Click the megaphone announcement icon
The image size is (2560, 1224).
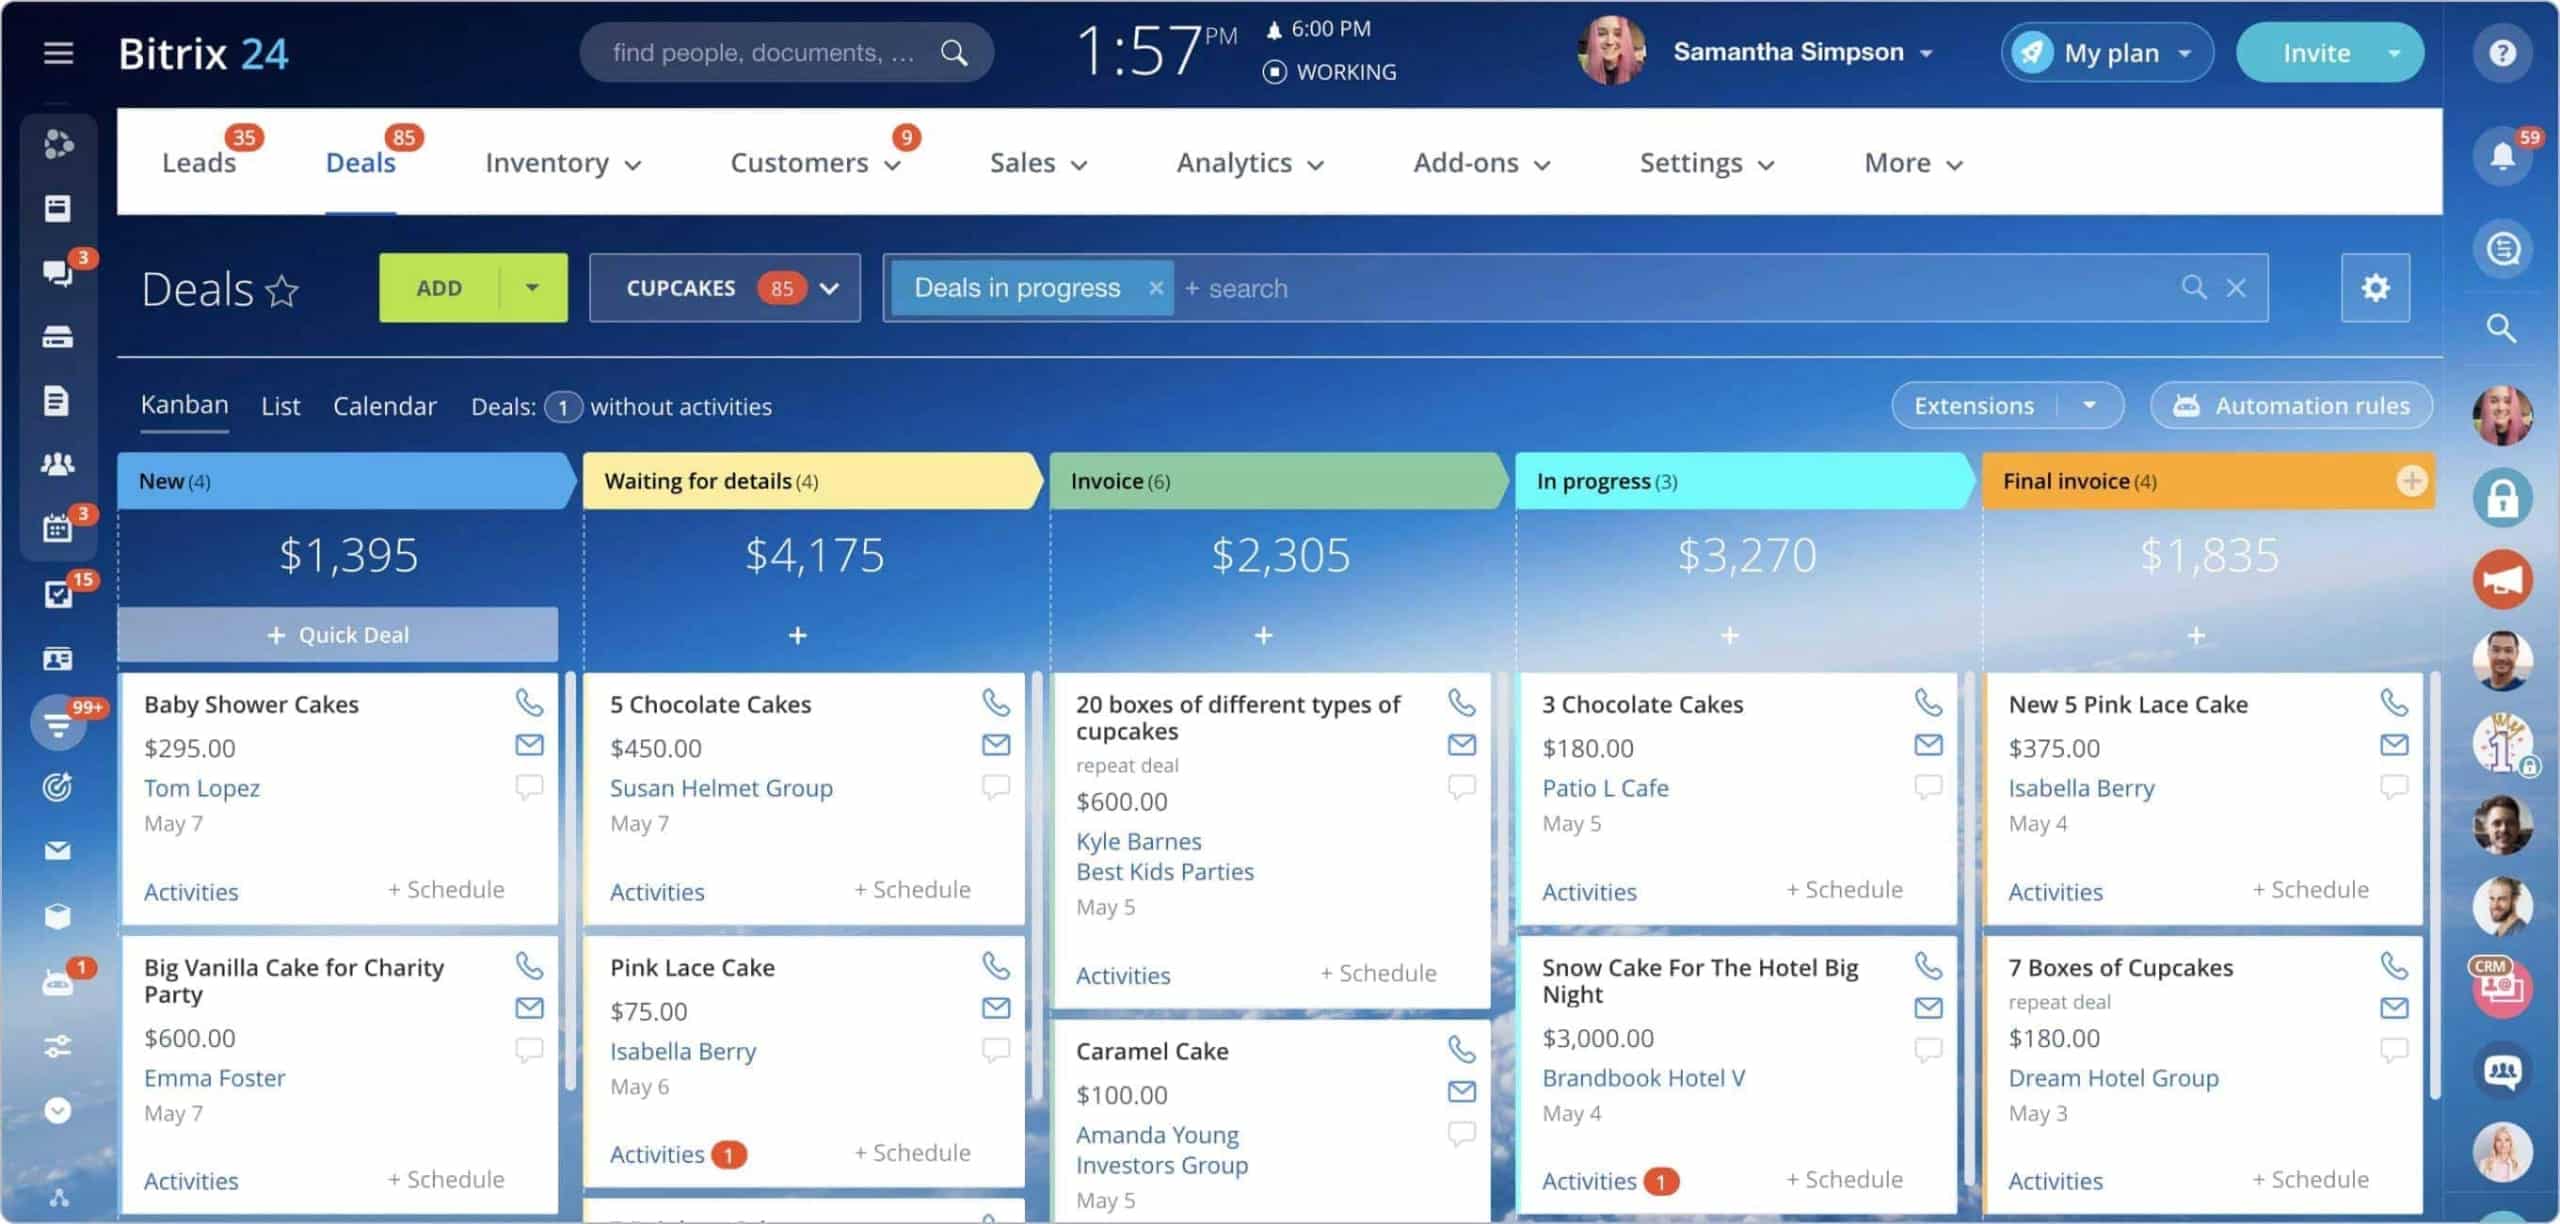(x=2502, y=580)
